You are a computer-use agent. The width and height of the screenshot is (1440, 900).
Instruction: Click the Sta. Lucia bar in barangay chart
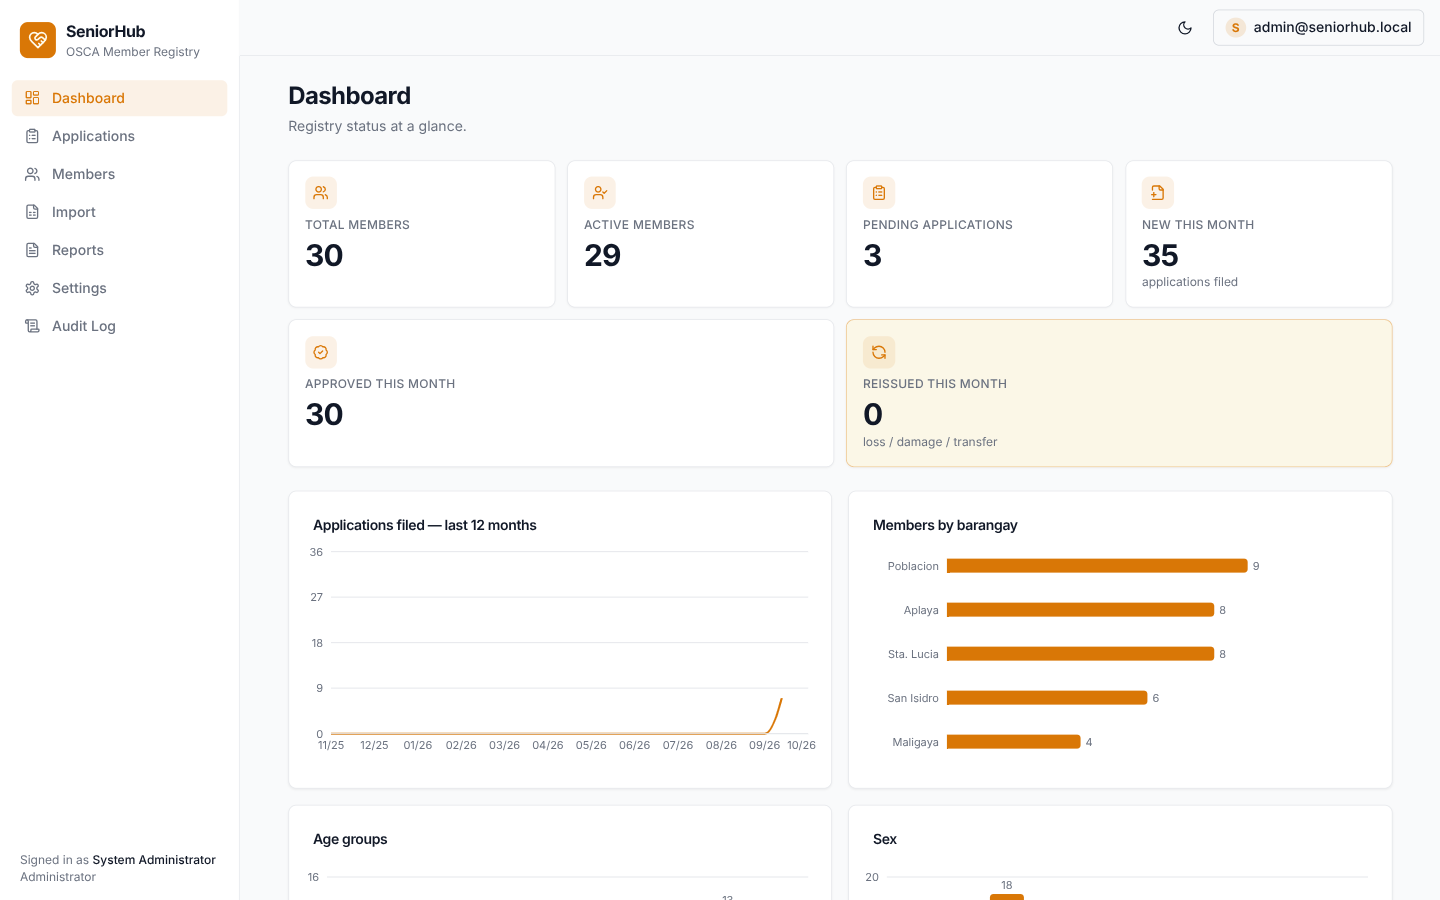(1080, 654)
